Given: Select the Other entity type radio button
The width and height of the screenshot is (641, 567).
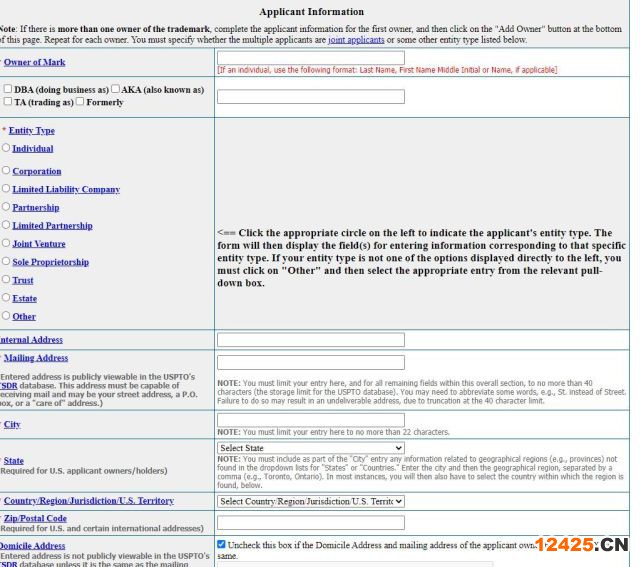Looking at the screenshot, I should coord(6,316).
